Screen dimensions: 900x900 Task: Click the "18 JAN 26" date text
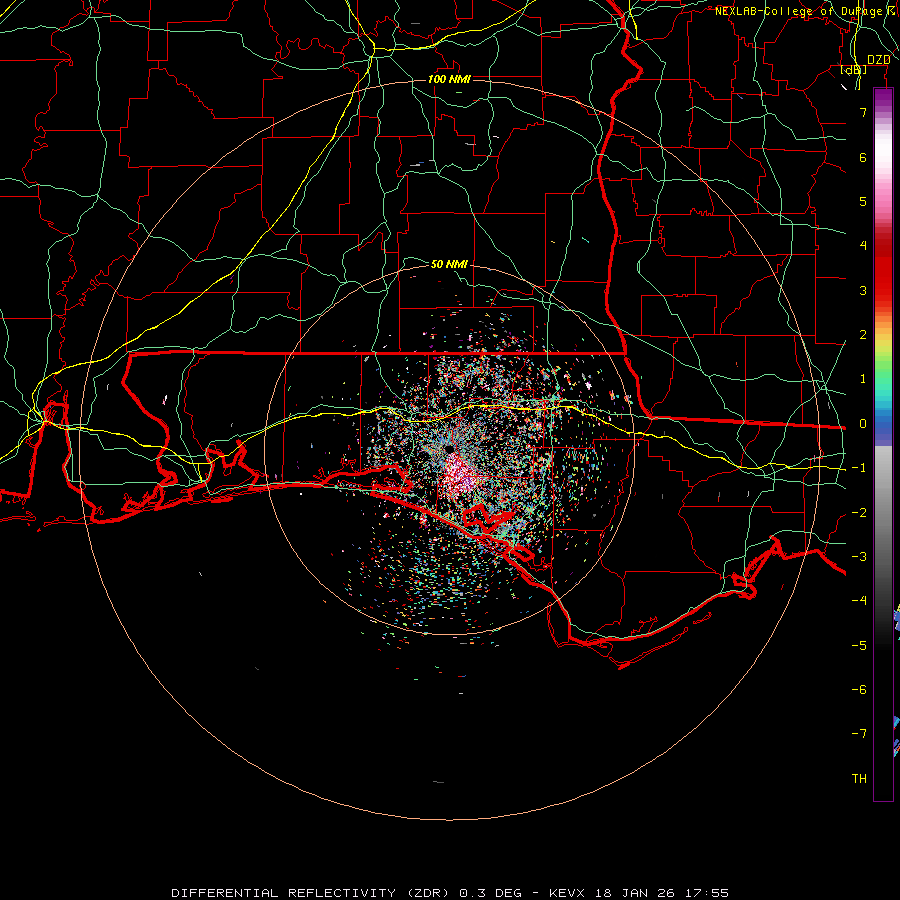[x=634, y=893]
